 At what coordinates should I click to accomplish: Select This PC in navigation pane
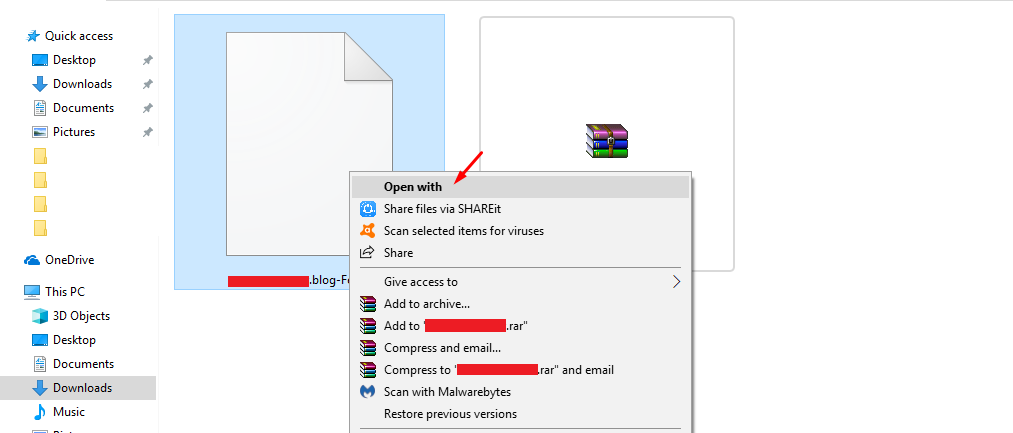65,292
